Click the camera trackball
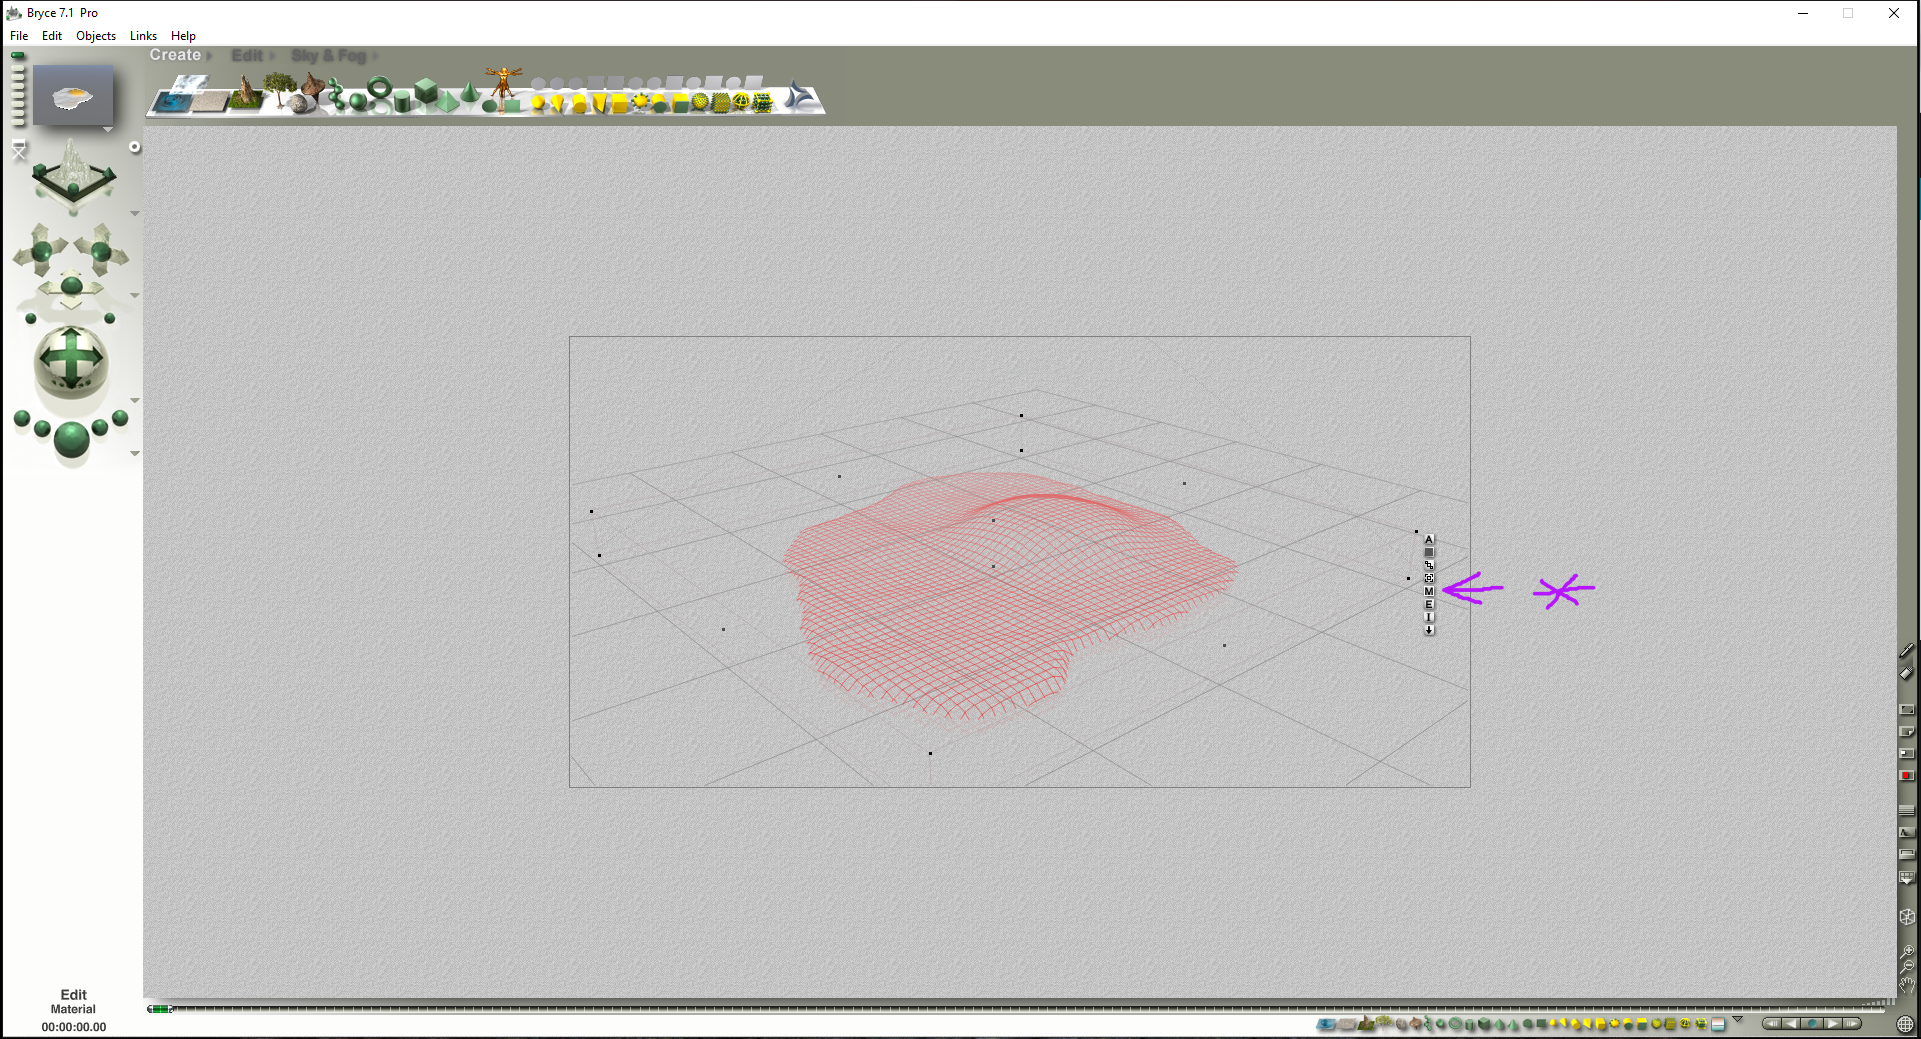Viewport: 1921px width, 1039px height. tap(70, 360)
